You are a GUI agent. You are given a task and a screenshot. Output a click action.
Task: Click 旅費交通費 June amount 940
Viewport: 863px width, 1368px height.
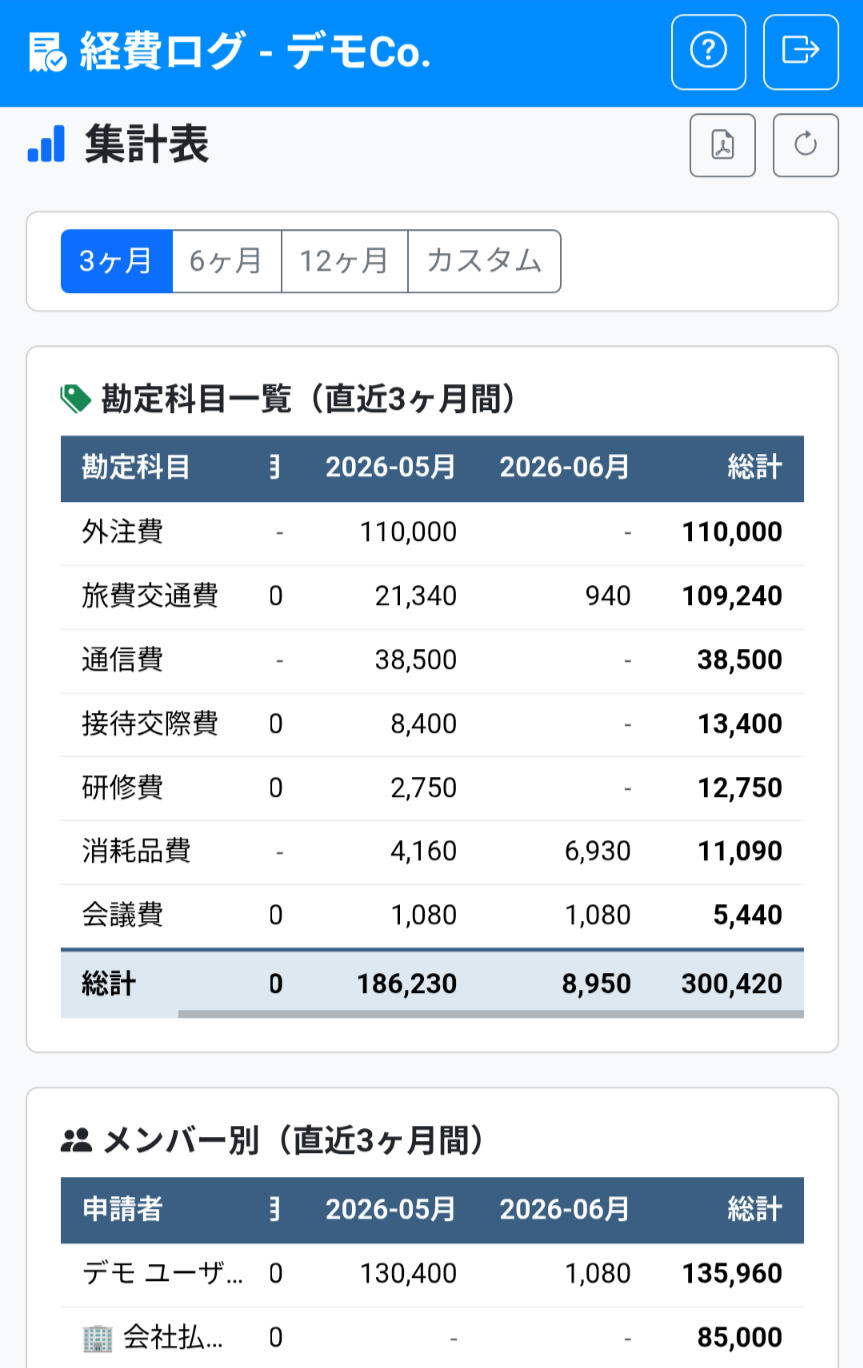point(609,596)
